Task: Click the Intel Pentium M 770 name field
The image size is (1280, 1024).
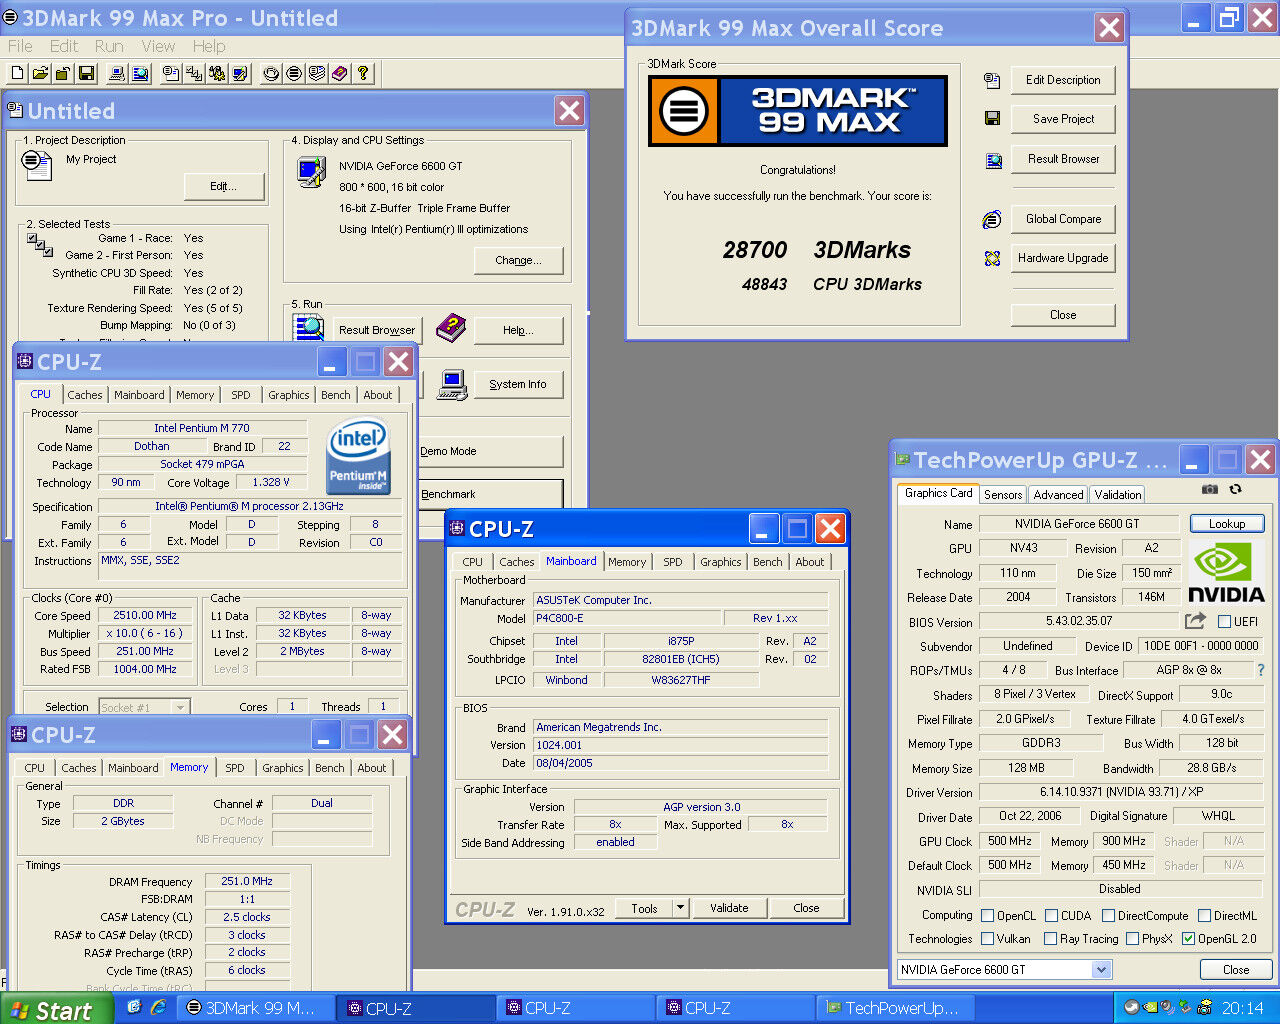Action: 201,428
